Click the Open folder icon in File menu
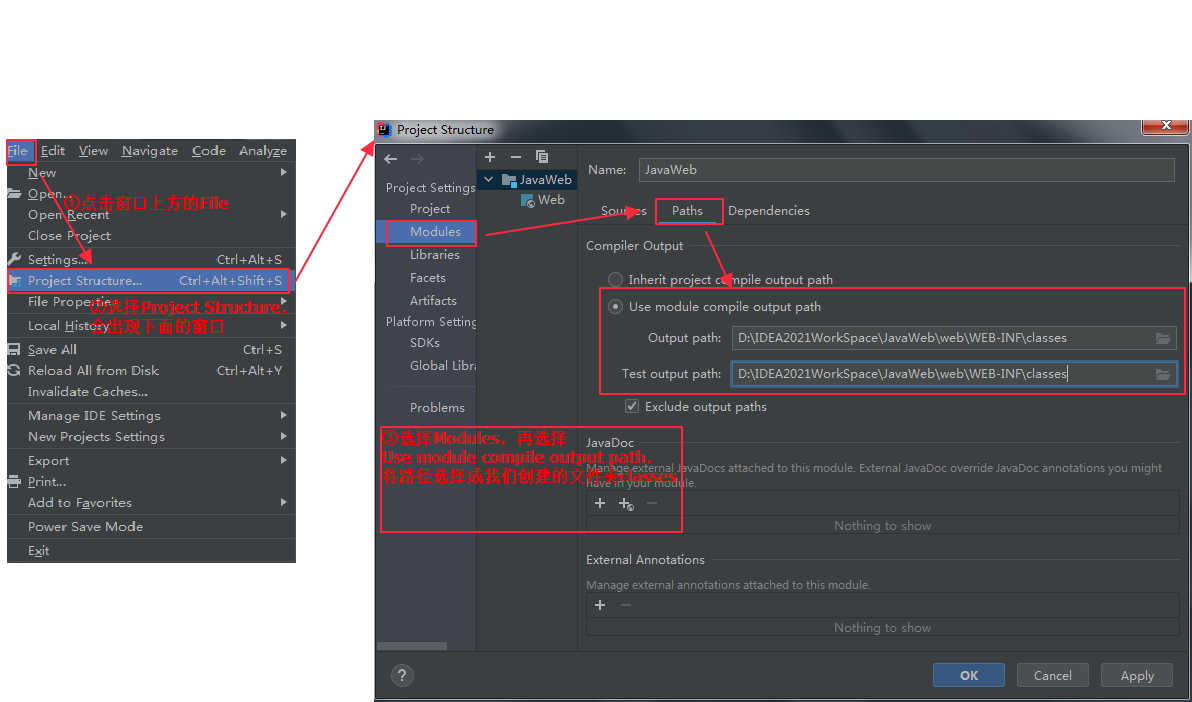 coord(14,193)
